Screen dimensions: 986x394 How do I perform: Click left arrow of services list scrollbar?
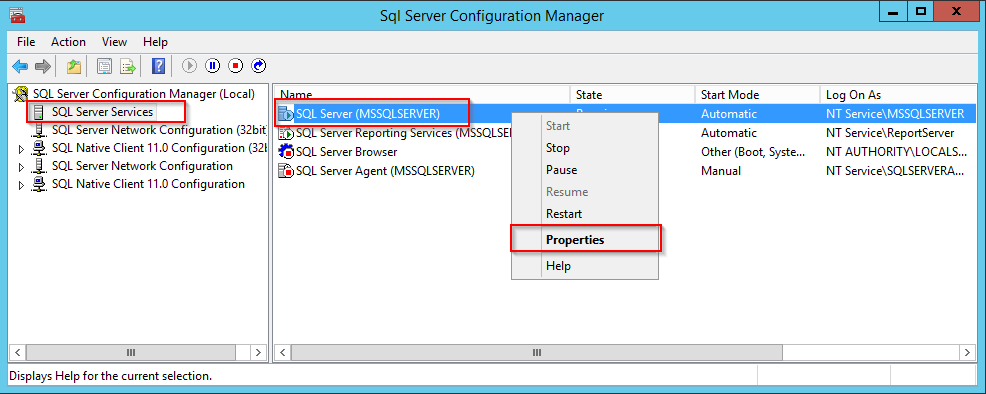(x=283, y=352)
